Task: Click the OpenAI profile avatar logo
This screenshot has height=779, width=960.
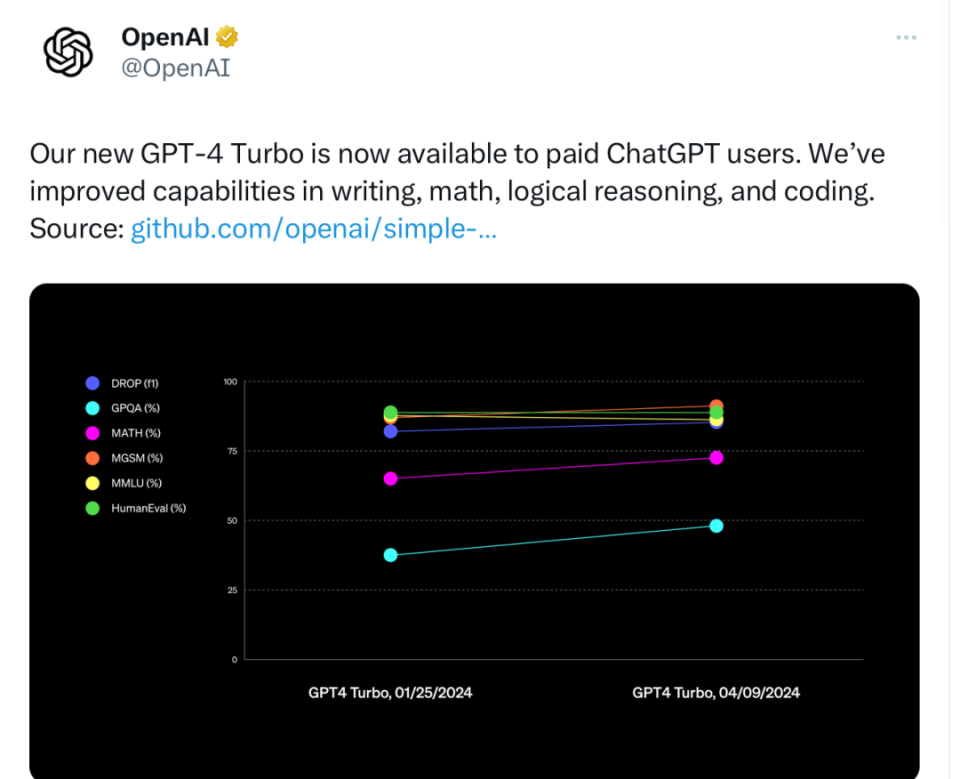Action: click(68, 51)
